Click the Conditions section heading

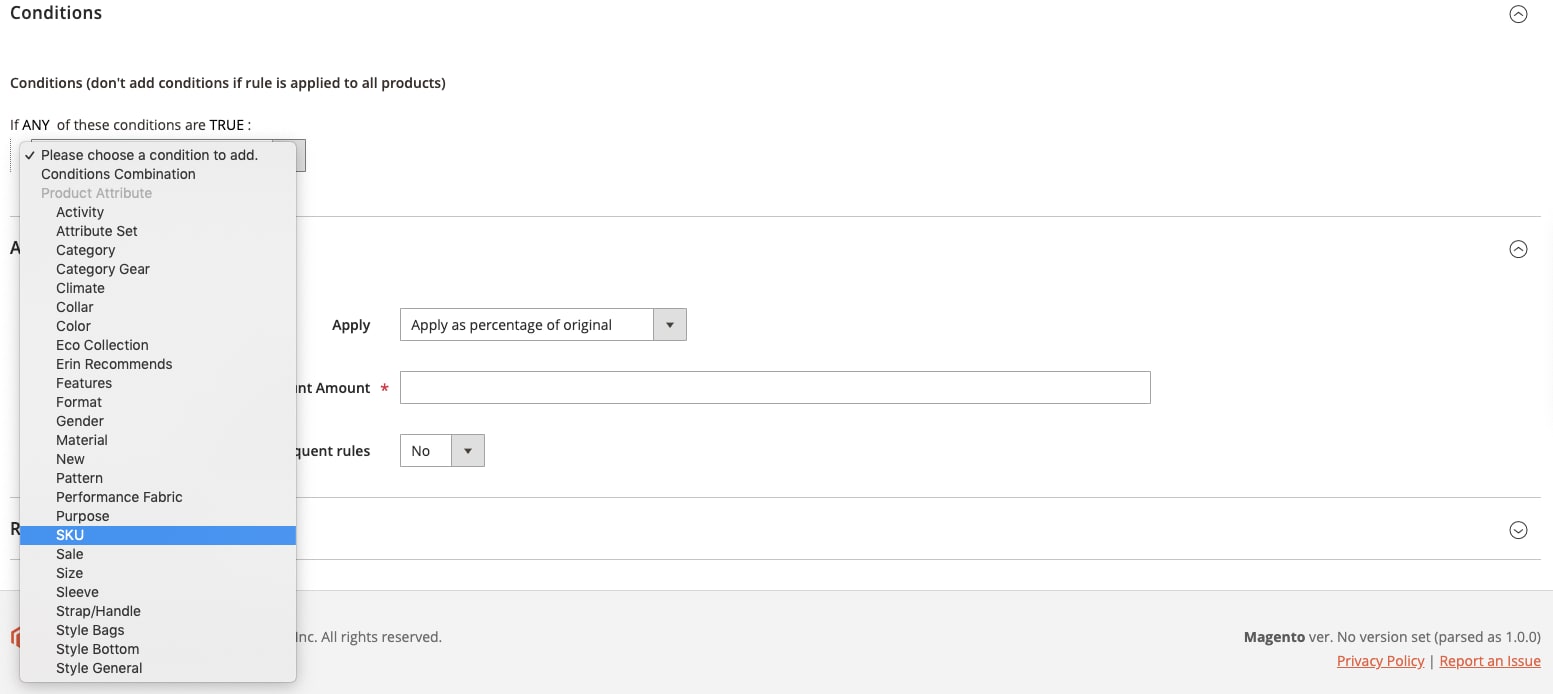click(x=56, y=13)
